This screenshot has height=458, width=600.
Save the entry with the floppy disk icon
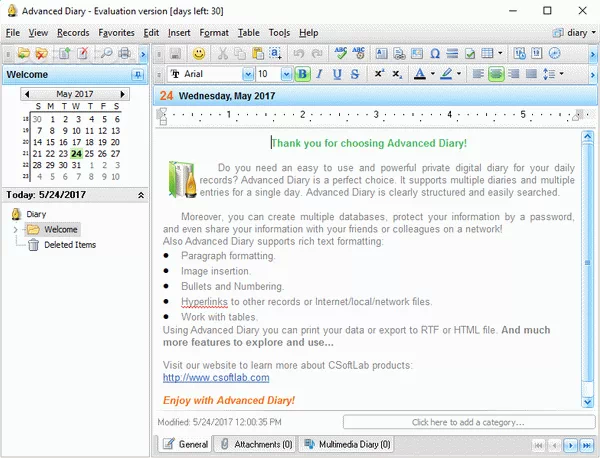[x=175, y=54]
